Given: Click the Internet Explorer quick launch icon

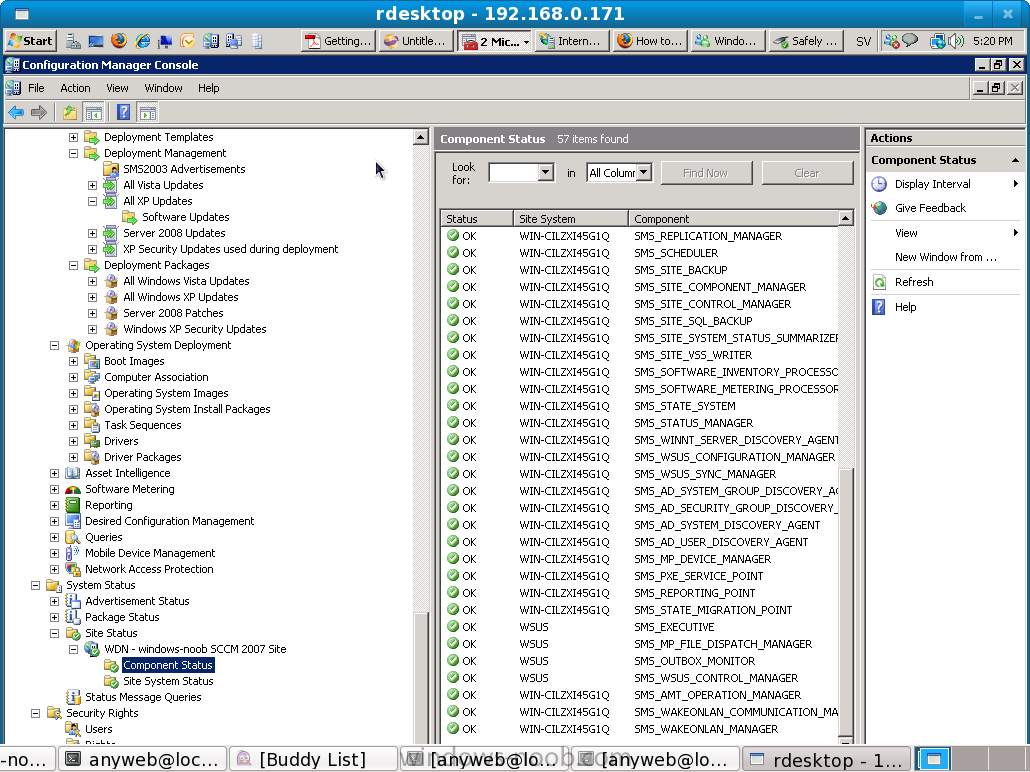Looking at the screenshot, I should click(142, 41).
